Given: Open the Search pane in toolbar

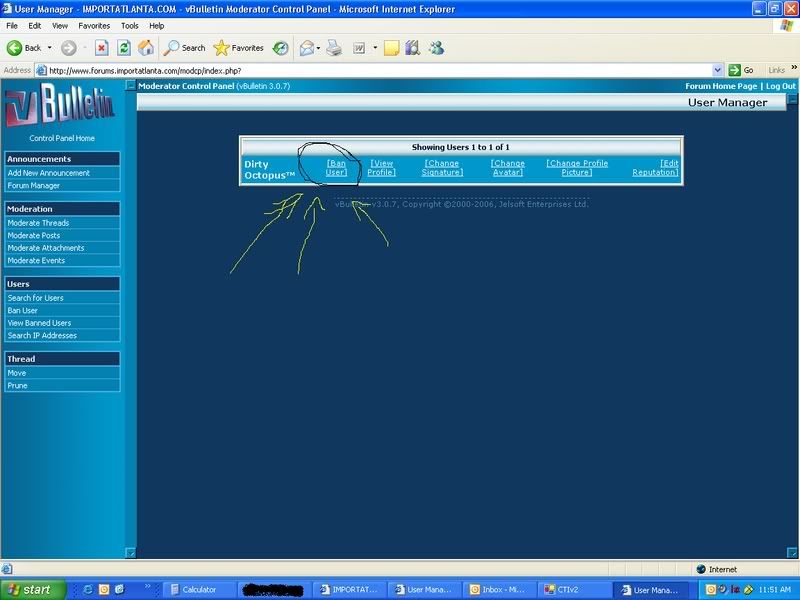Looking at the screenshot, I should [x=185, y=47].
